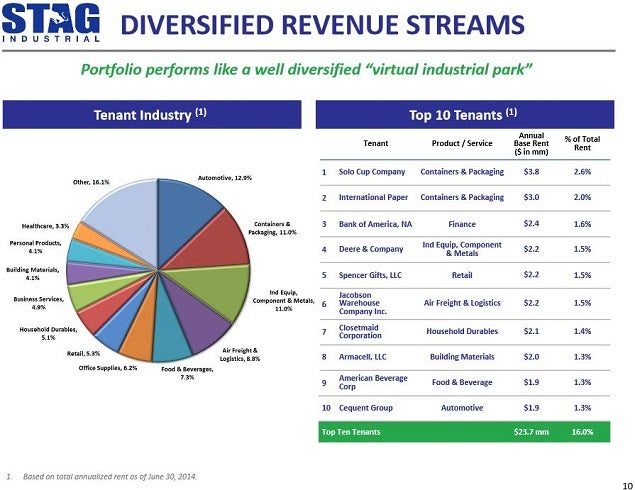The image size is (635, 490).
Task: Click the 'Air Freight & Logistics, 8.8%' chart label
Action: 240,355
